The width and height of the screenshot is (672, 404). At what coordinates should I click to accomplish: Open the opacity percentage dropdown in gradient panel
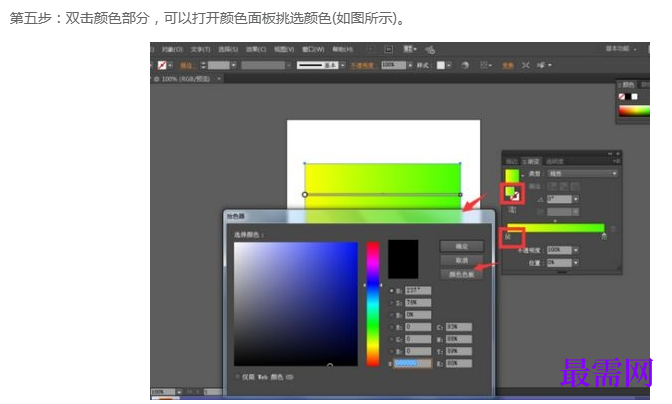click(x=577, y=250)
